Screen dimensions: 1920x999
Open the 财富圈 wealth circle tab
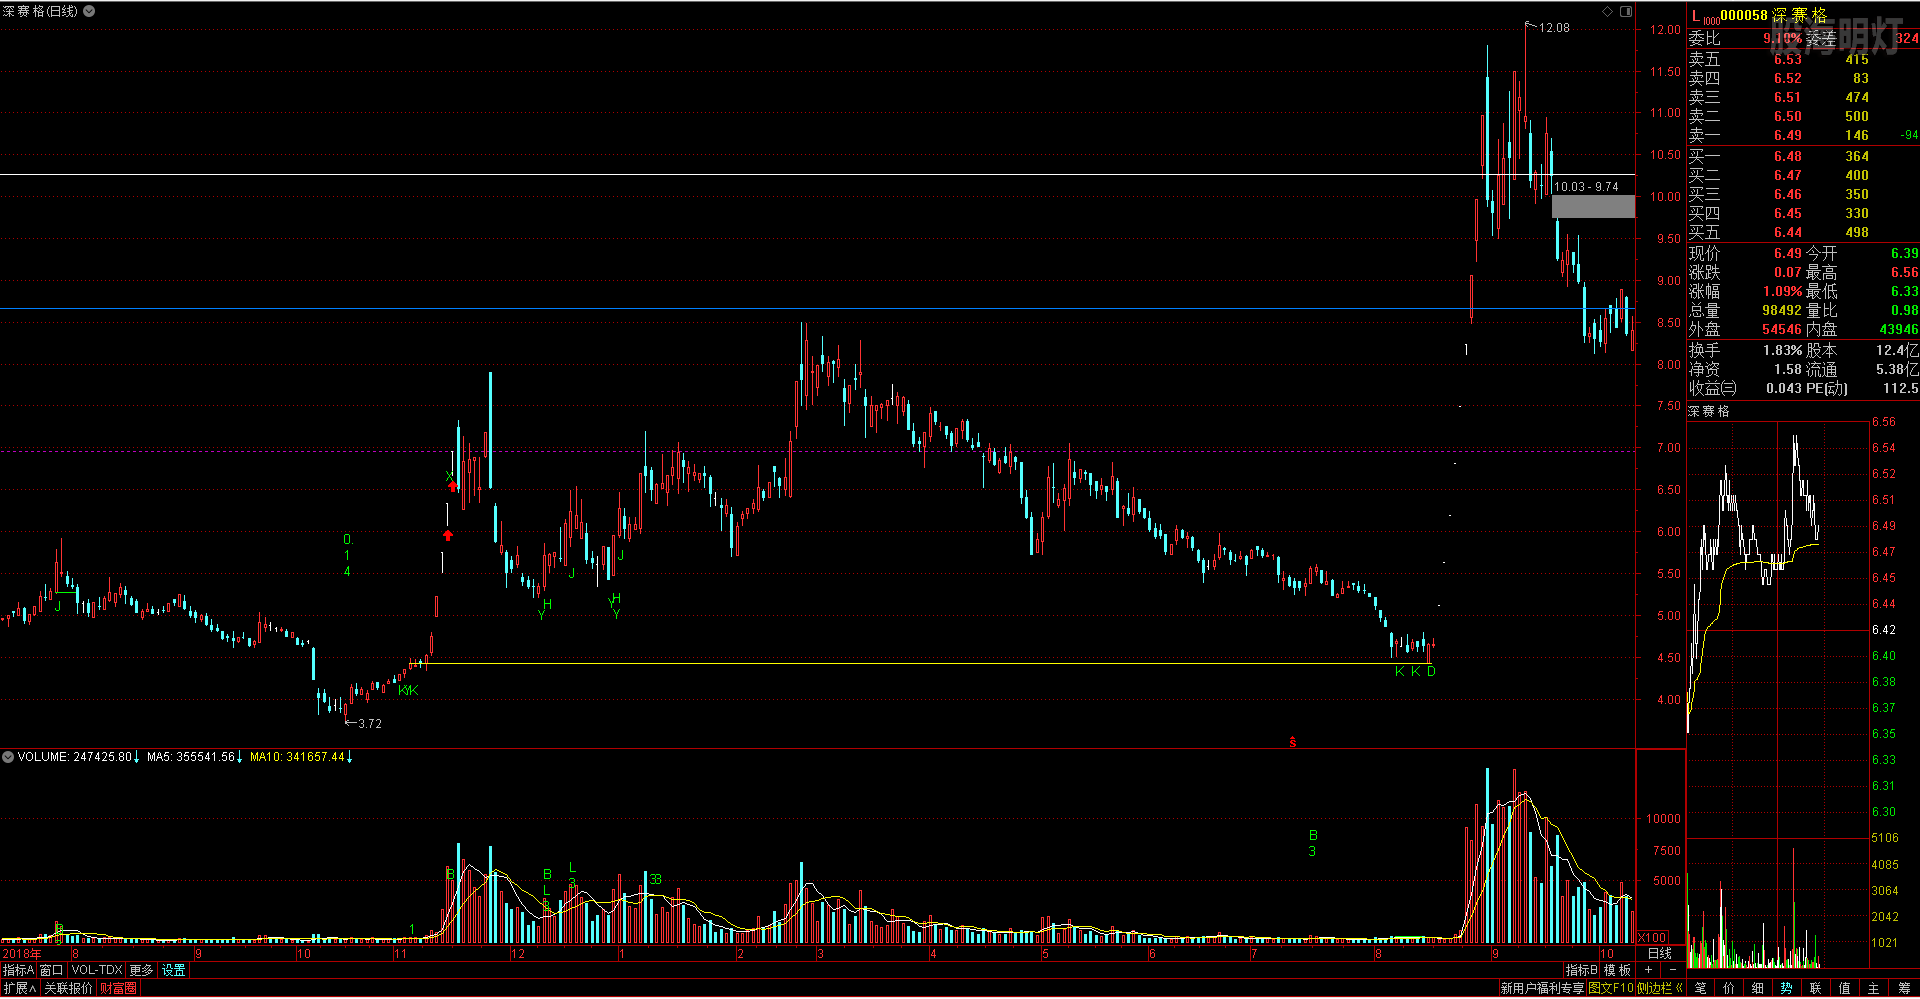point(119,988)
